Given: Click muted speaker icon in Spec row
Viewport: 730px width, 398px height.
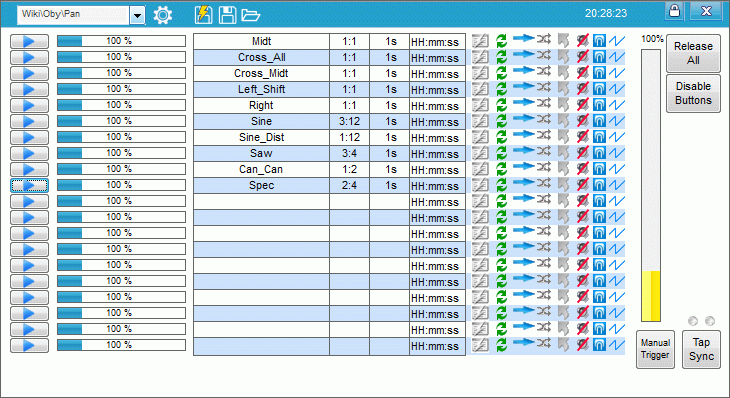Looking at the screenshot, I should point(582,185).
